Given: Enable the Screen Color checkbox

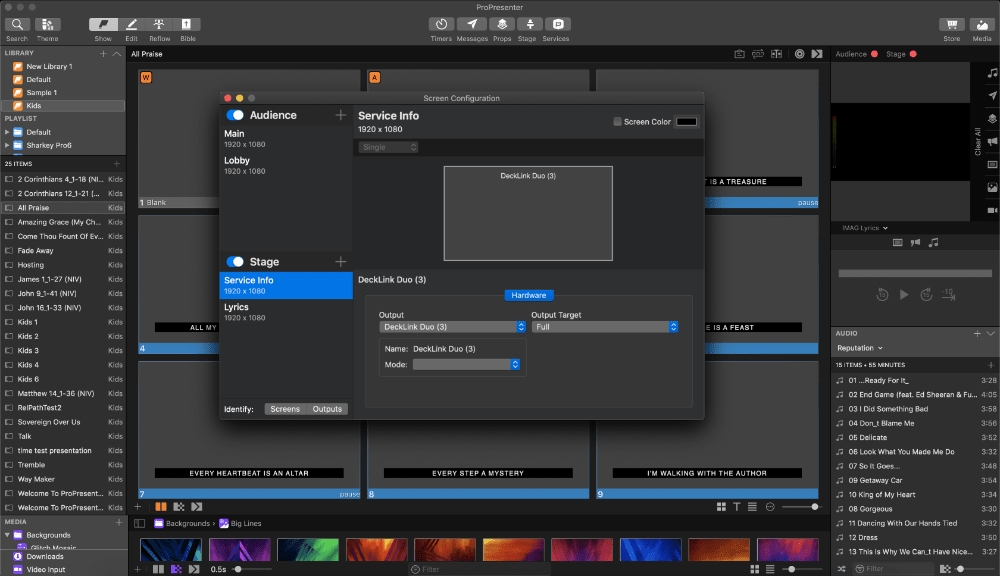Looking at the screenshot, I should [617, 122].
